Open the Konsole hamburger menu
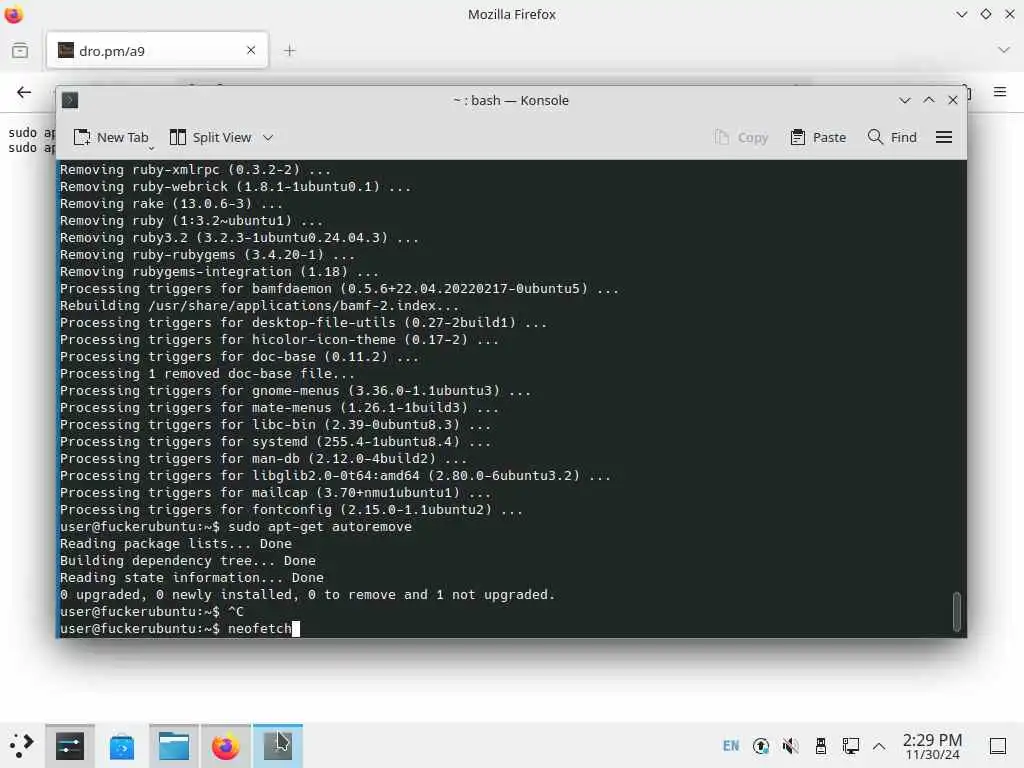The width and height of the screenshot is (1024, 768). pos(944,137)
